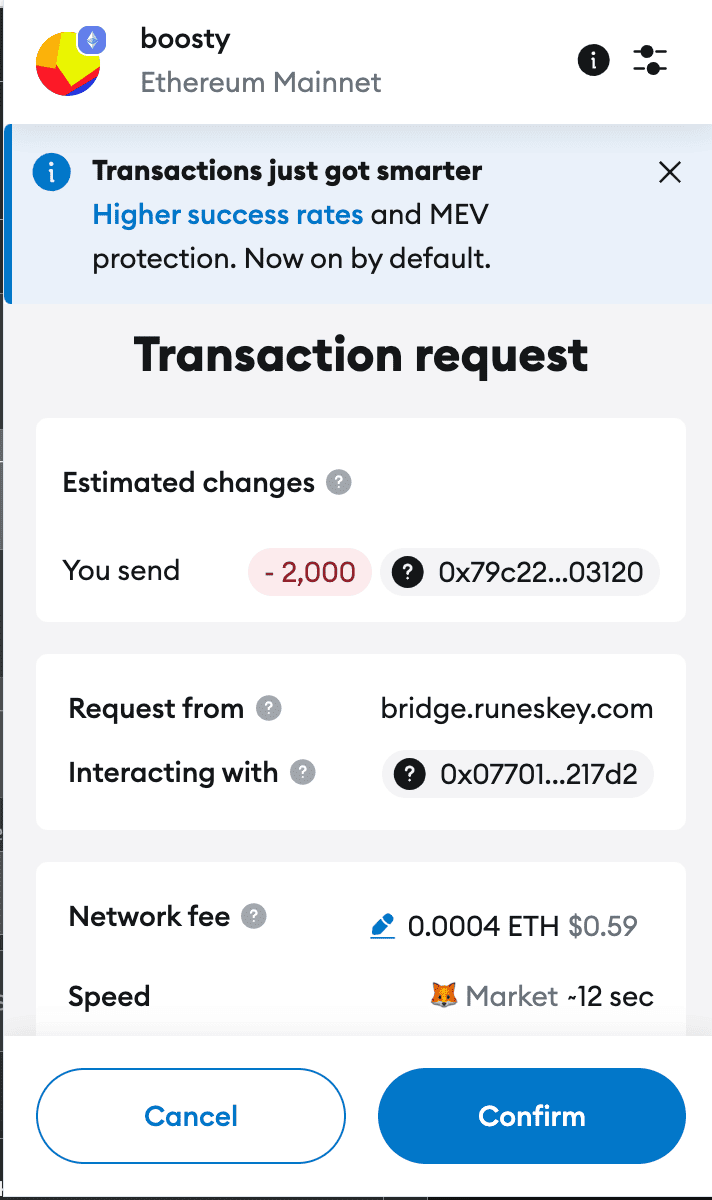This screenshot has width=712, height=1200.
Task: Click Ethereum Mainnet network name
Action: click(x=261, y=82)
